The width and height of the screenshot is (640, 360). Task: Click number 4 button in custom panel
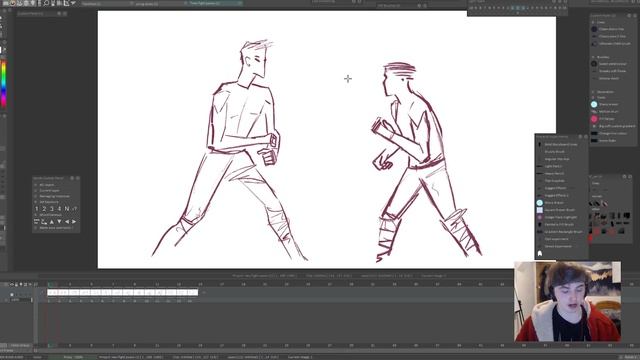(59, 209)
